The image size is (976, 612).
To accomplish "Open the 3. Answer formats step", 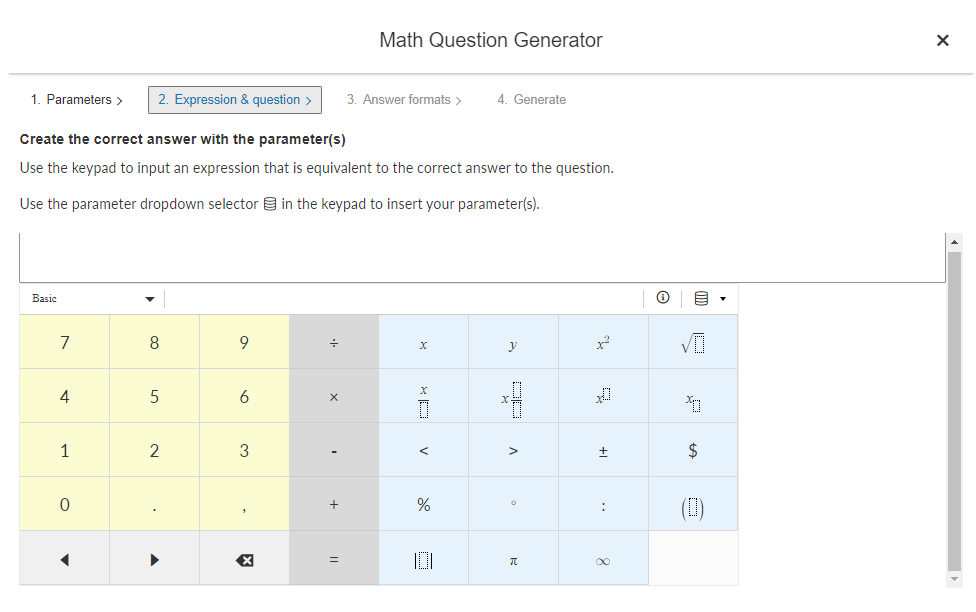I will (x=404, y=100).
